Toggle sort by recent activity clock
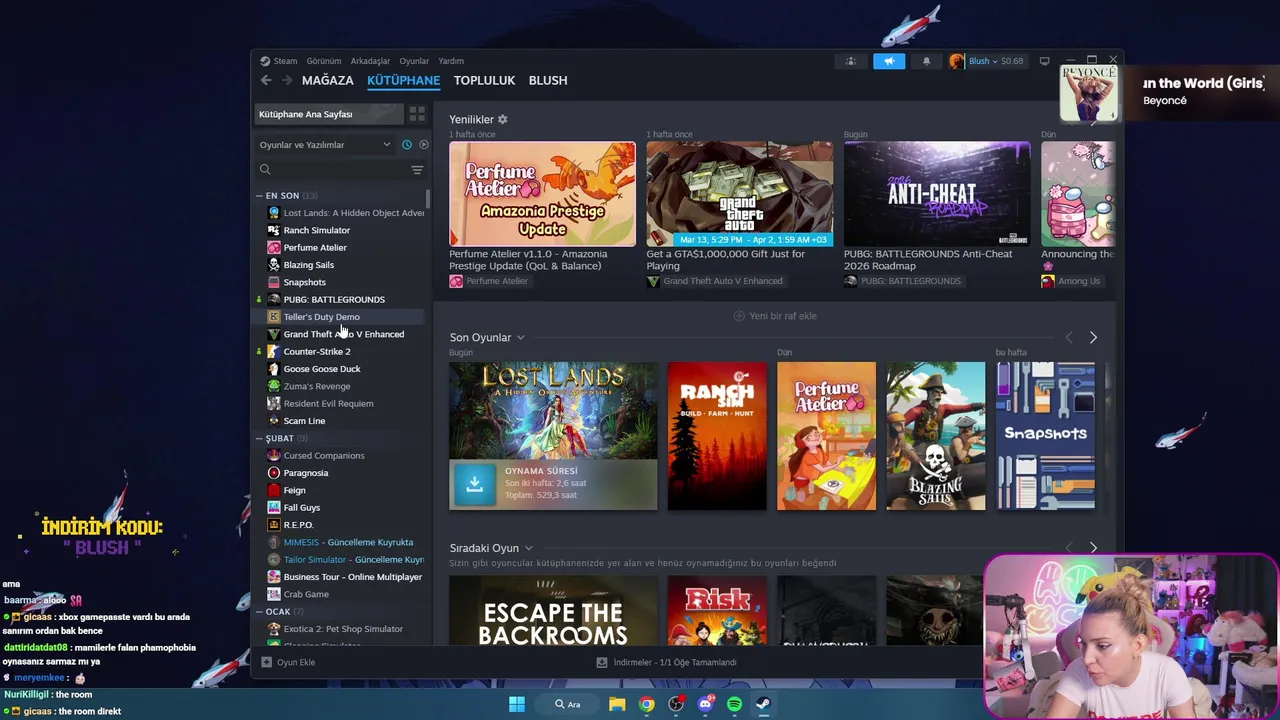 tap(407, 145)
